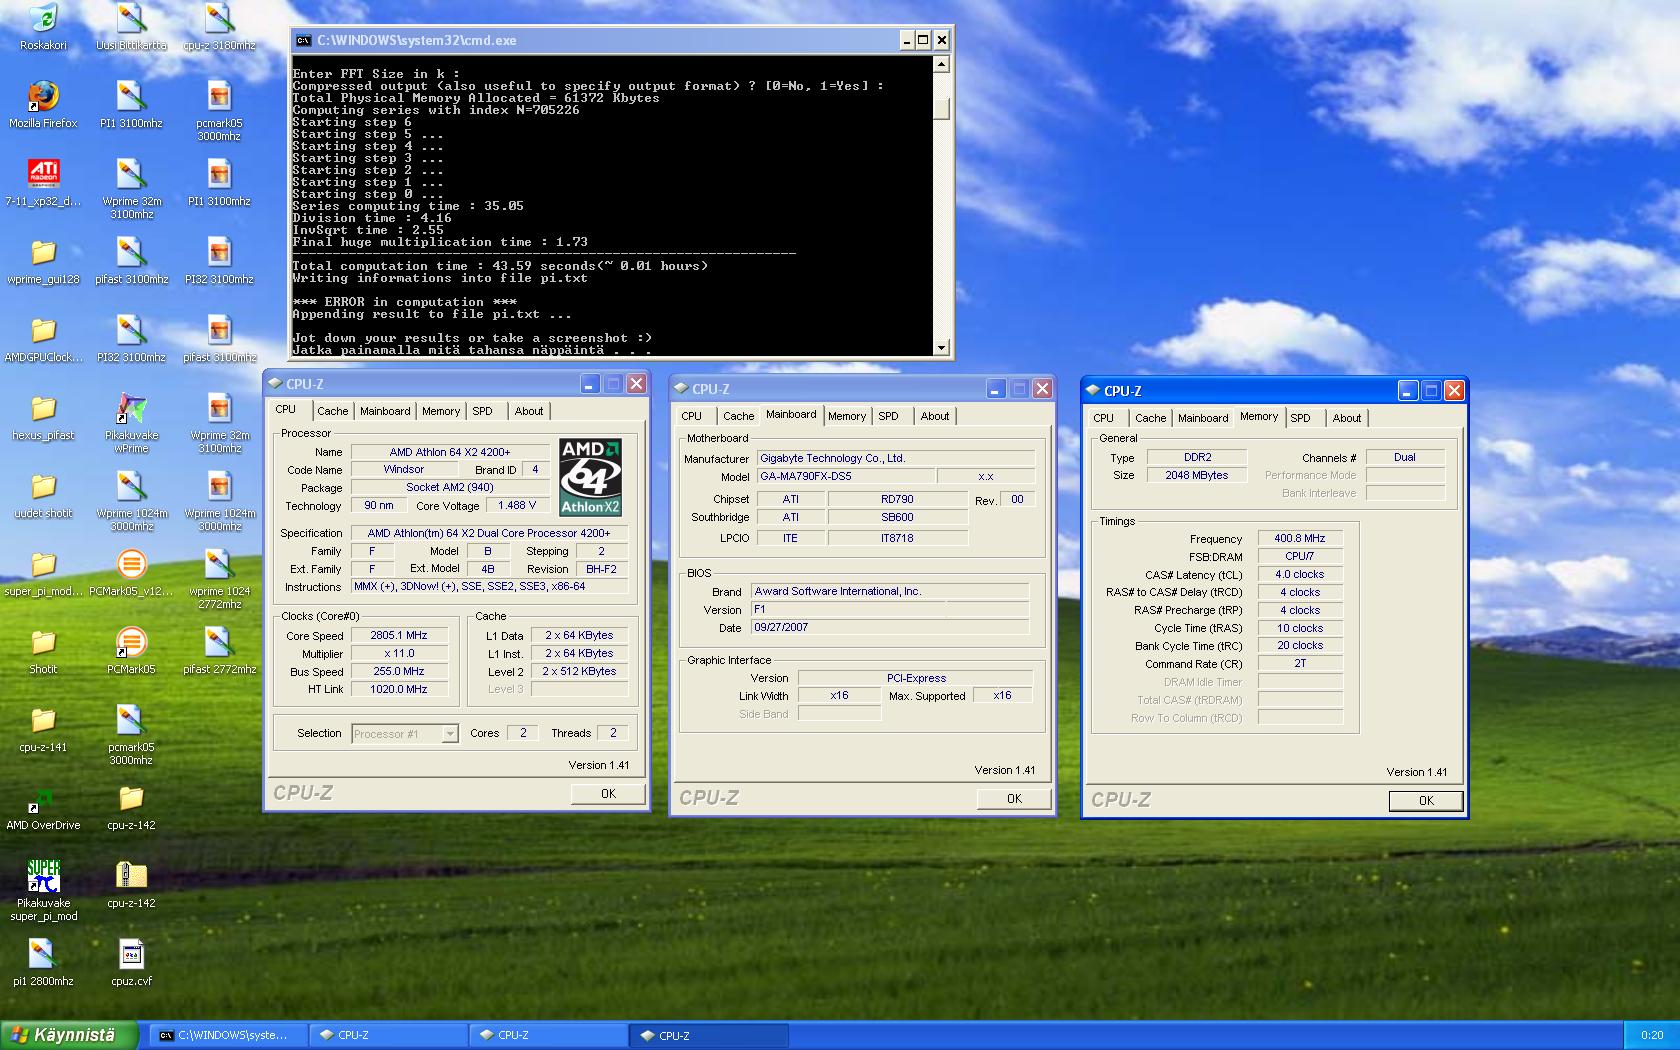Select the super_pi_mod folder icon
This screenshot has width=1680, height=1050.
[43, 564]
